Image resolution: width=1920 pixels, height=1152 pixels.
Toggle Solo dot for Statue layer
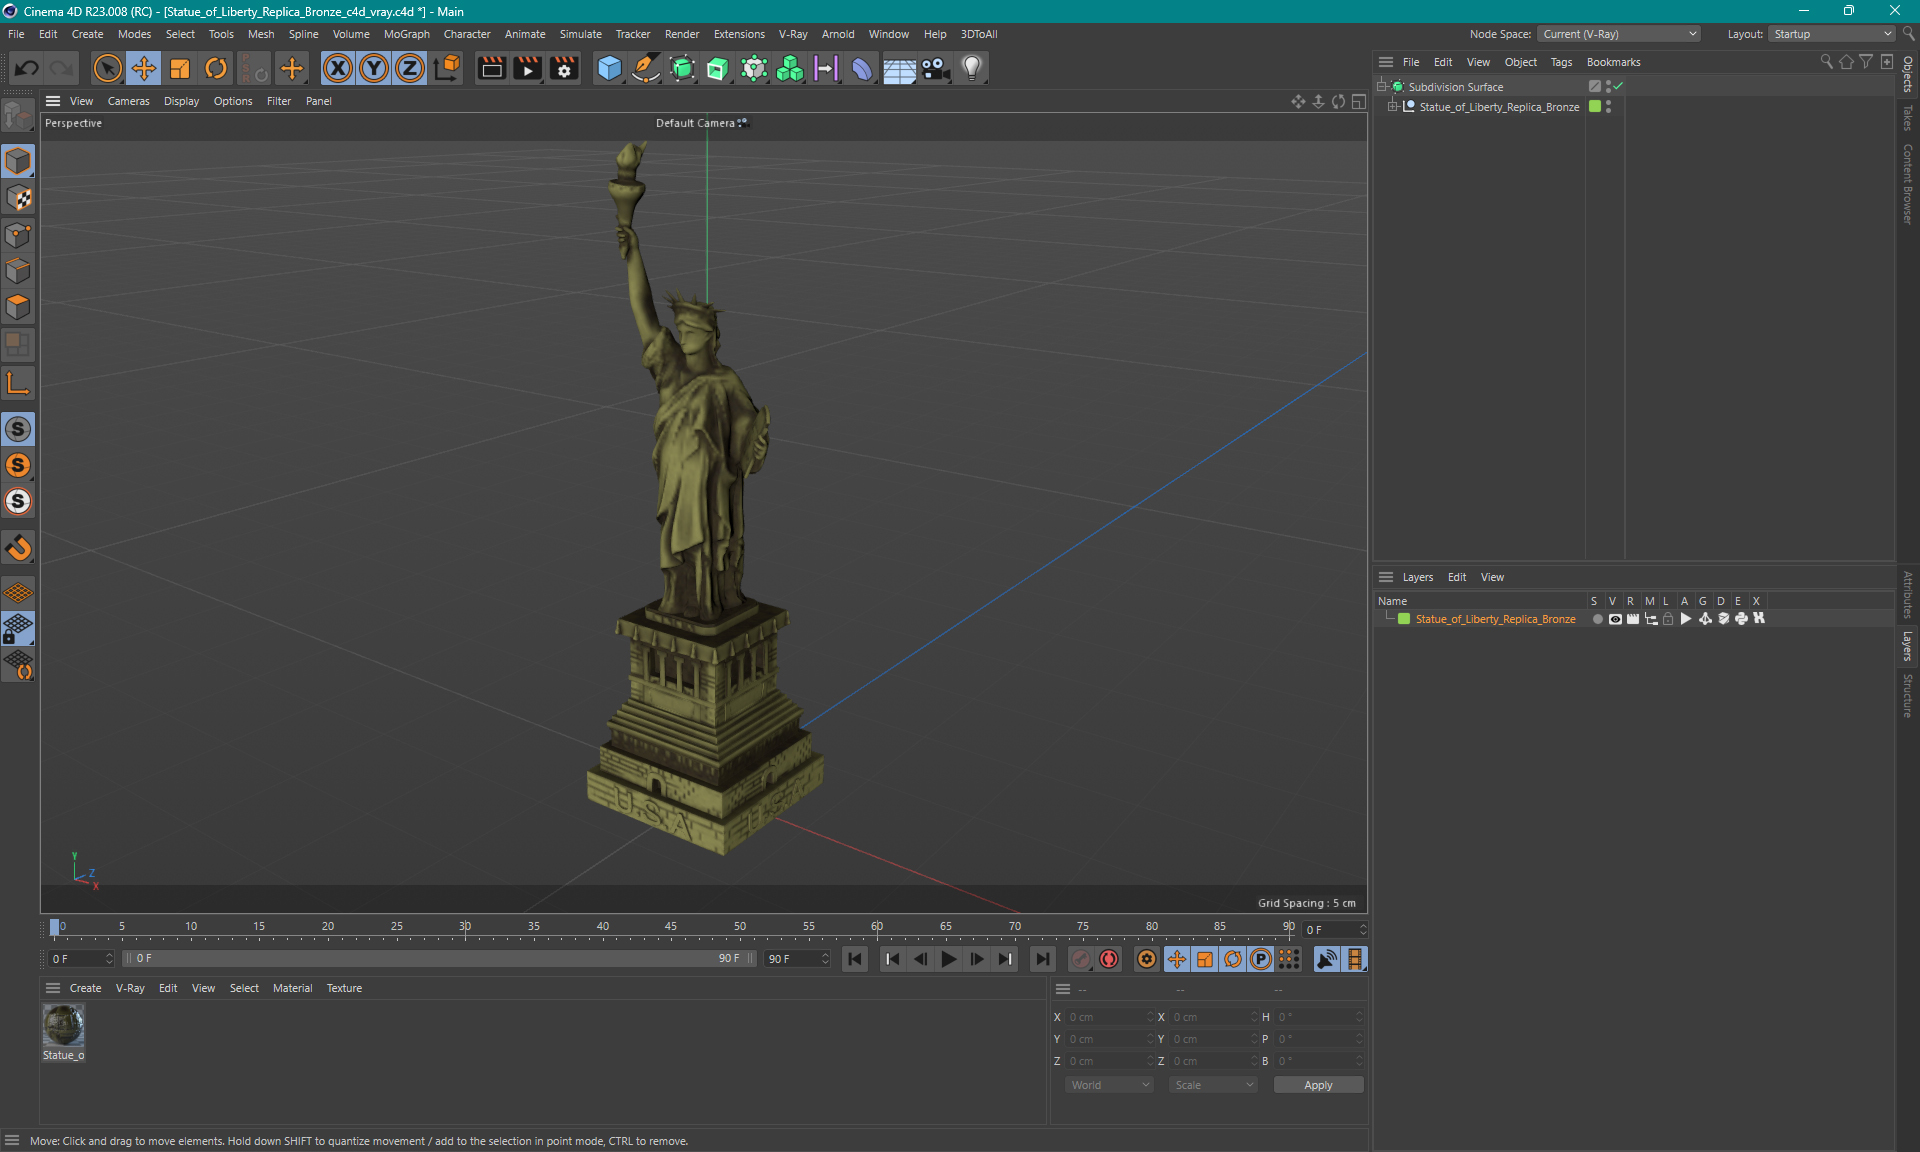1597,619
